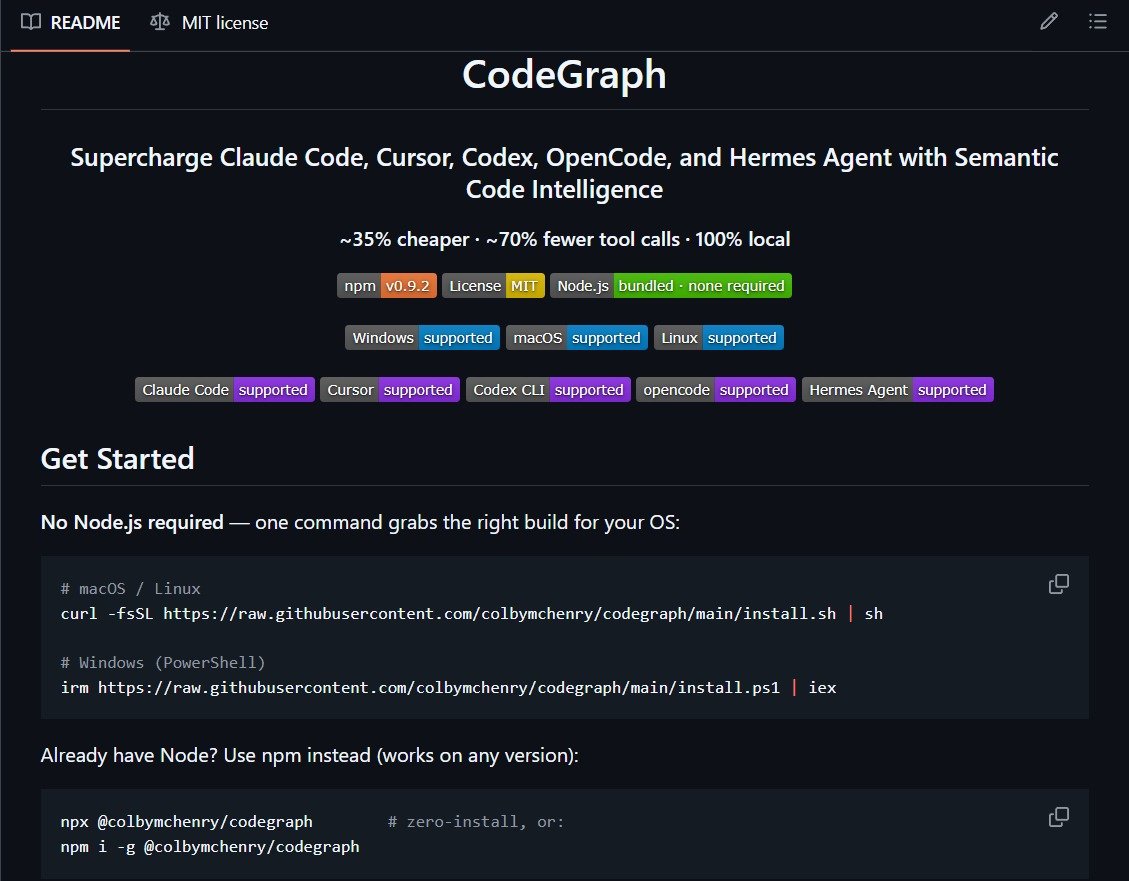Click the CodeGraph heading

click(x=564, y=75)
